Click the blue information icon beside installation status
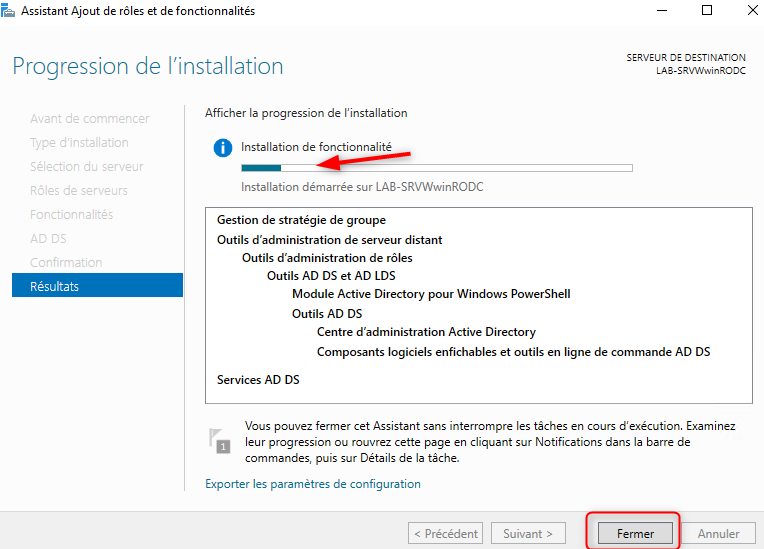764x549 pixels. [x=223, y=147]
